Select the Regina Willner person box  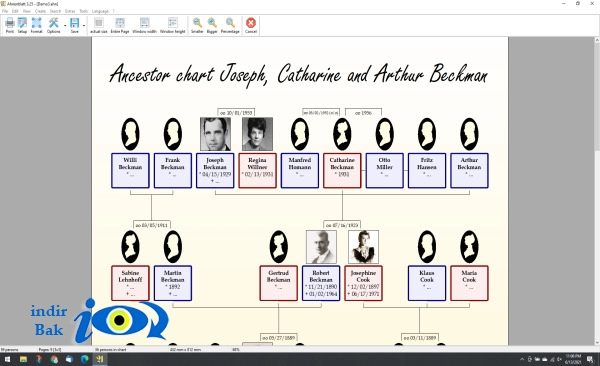pos(258,171)
